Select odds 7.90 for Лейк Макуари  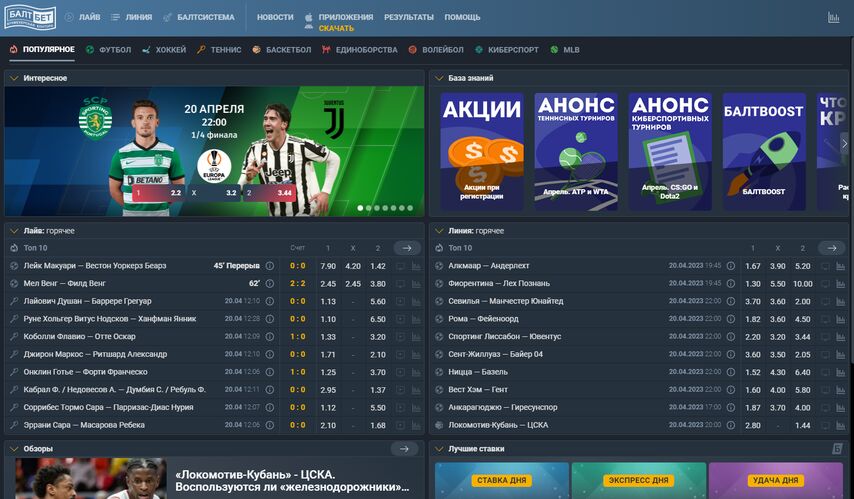pos(328,266)
